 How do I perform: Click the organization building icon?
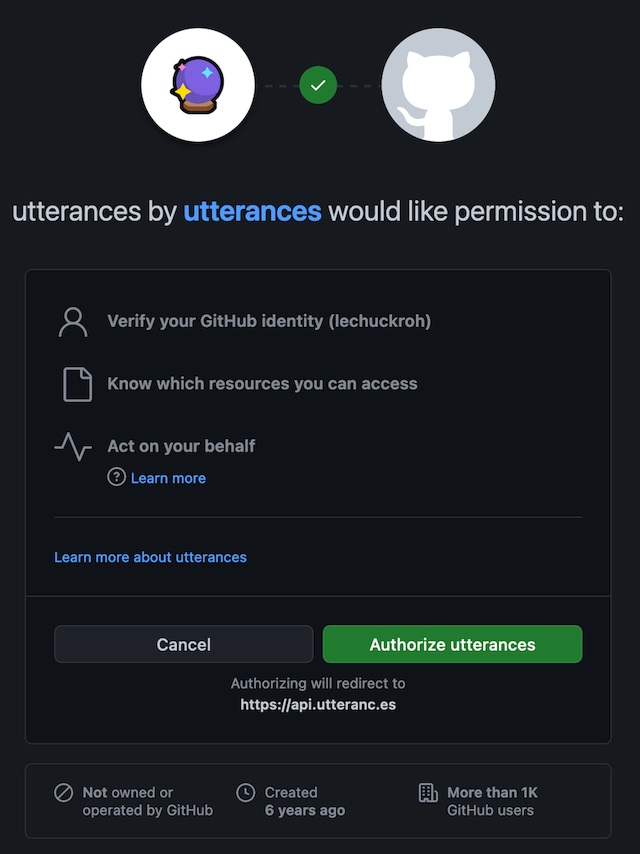click(428, 793)
